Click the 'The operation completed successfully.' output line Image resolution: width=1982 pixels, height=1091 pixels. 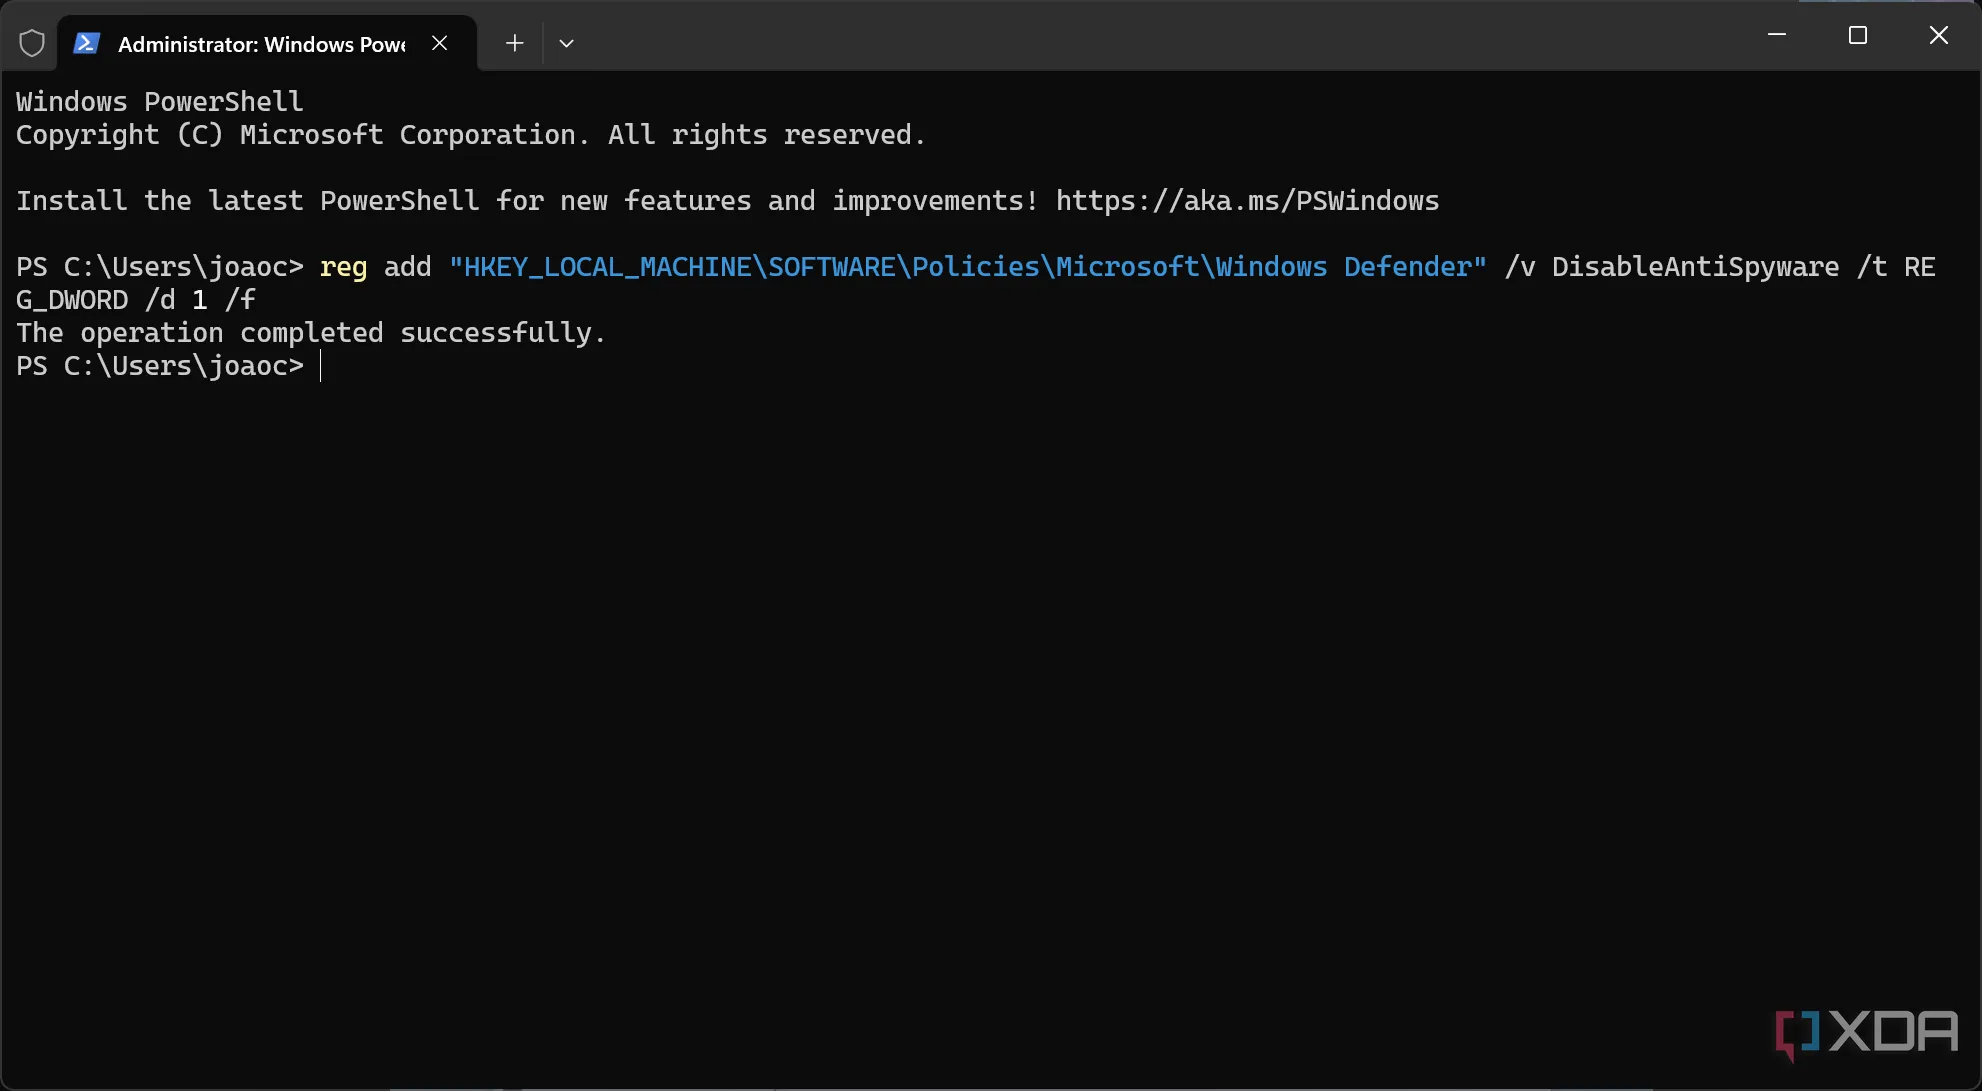311,333
